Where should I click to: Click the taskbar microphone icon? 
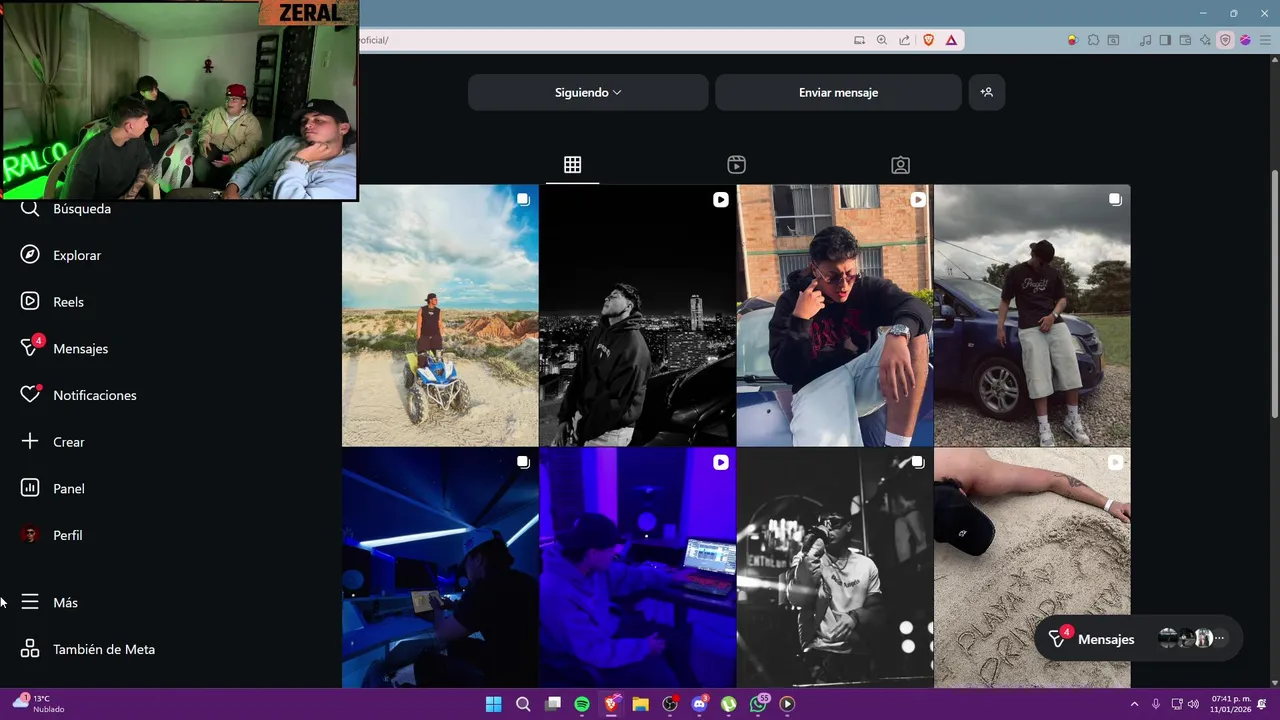1156,704
